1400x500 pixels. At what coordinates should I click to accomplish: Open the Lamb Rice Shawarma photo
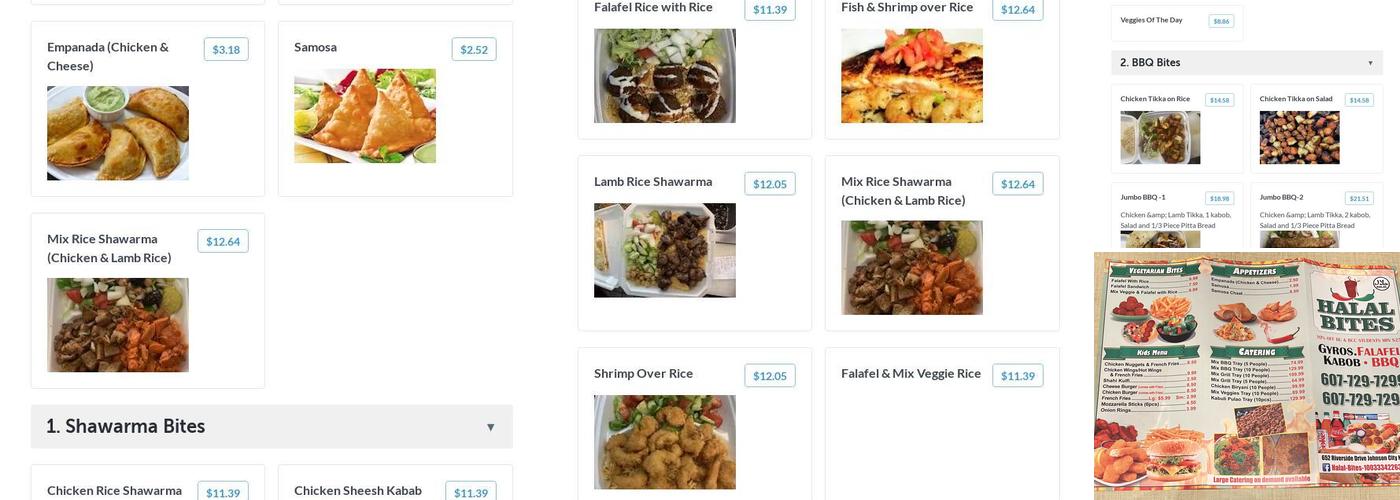point(665,251)
